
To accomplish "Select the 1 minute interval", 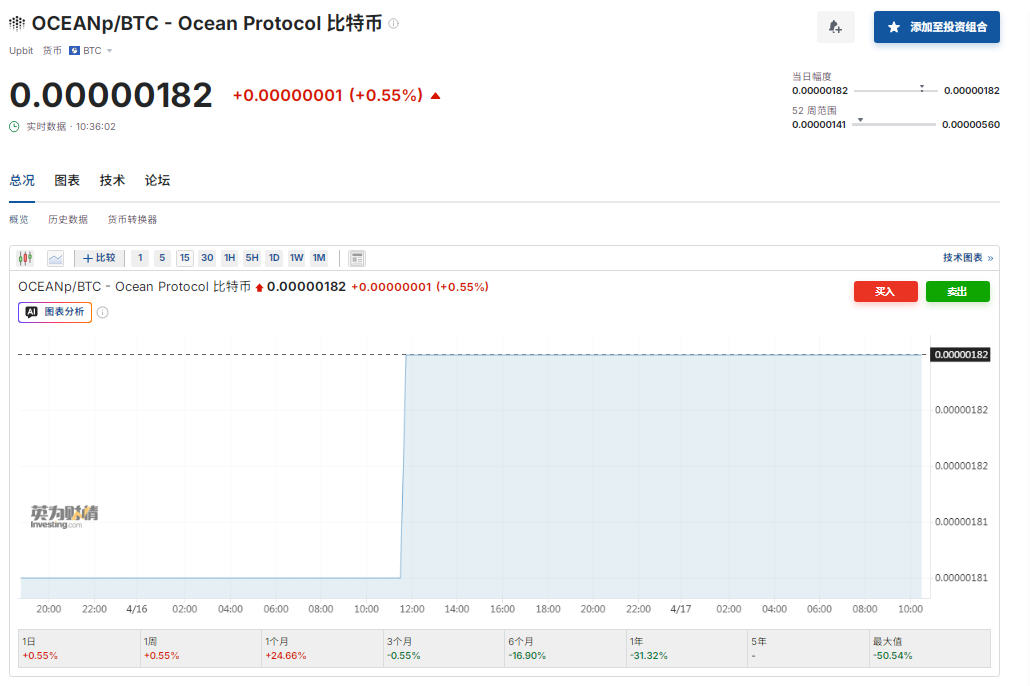I will (140, 258).
